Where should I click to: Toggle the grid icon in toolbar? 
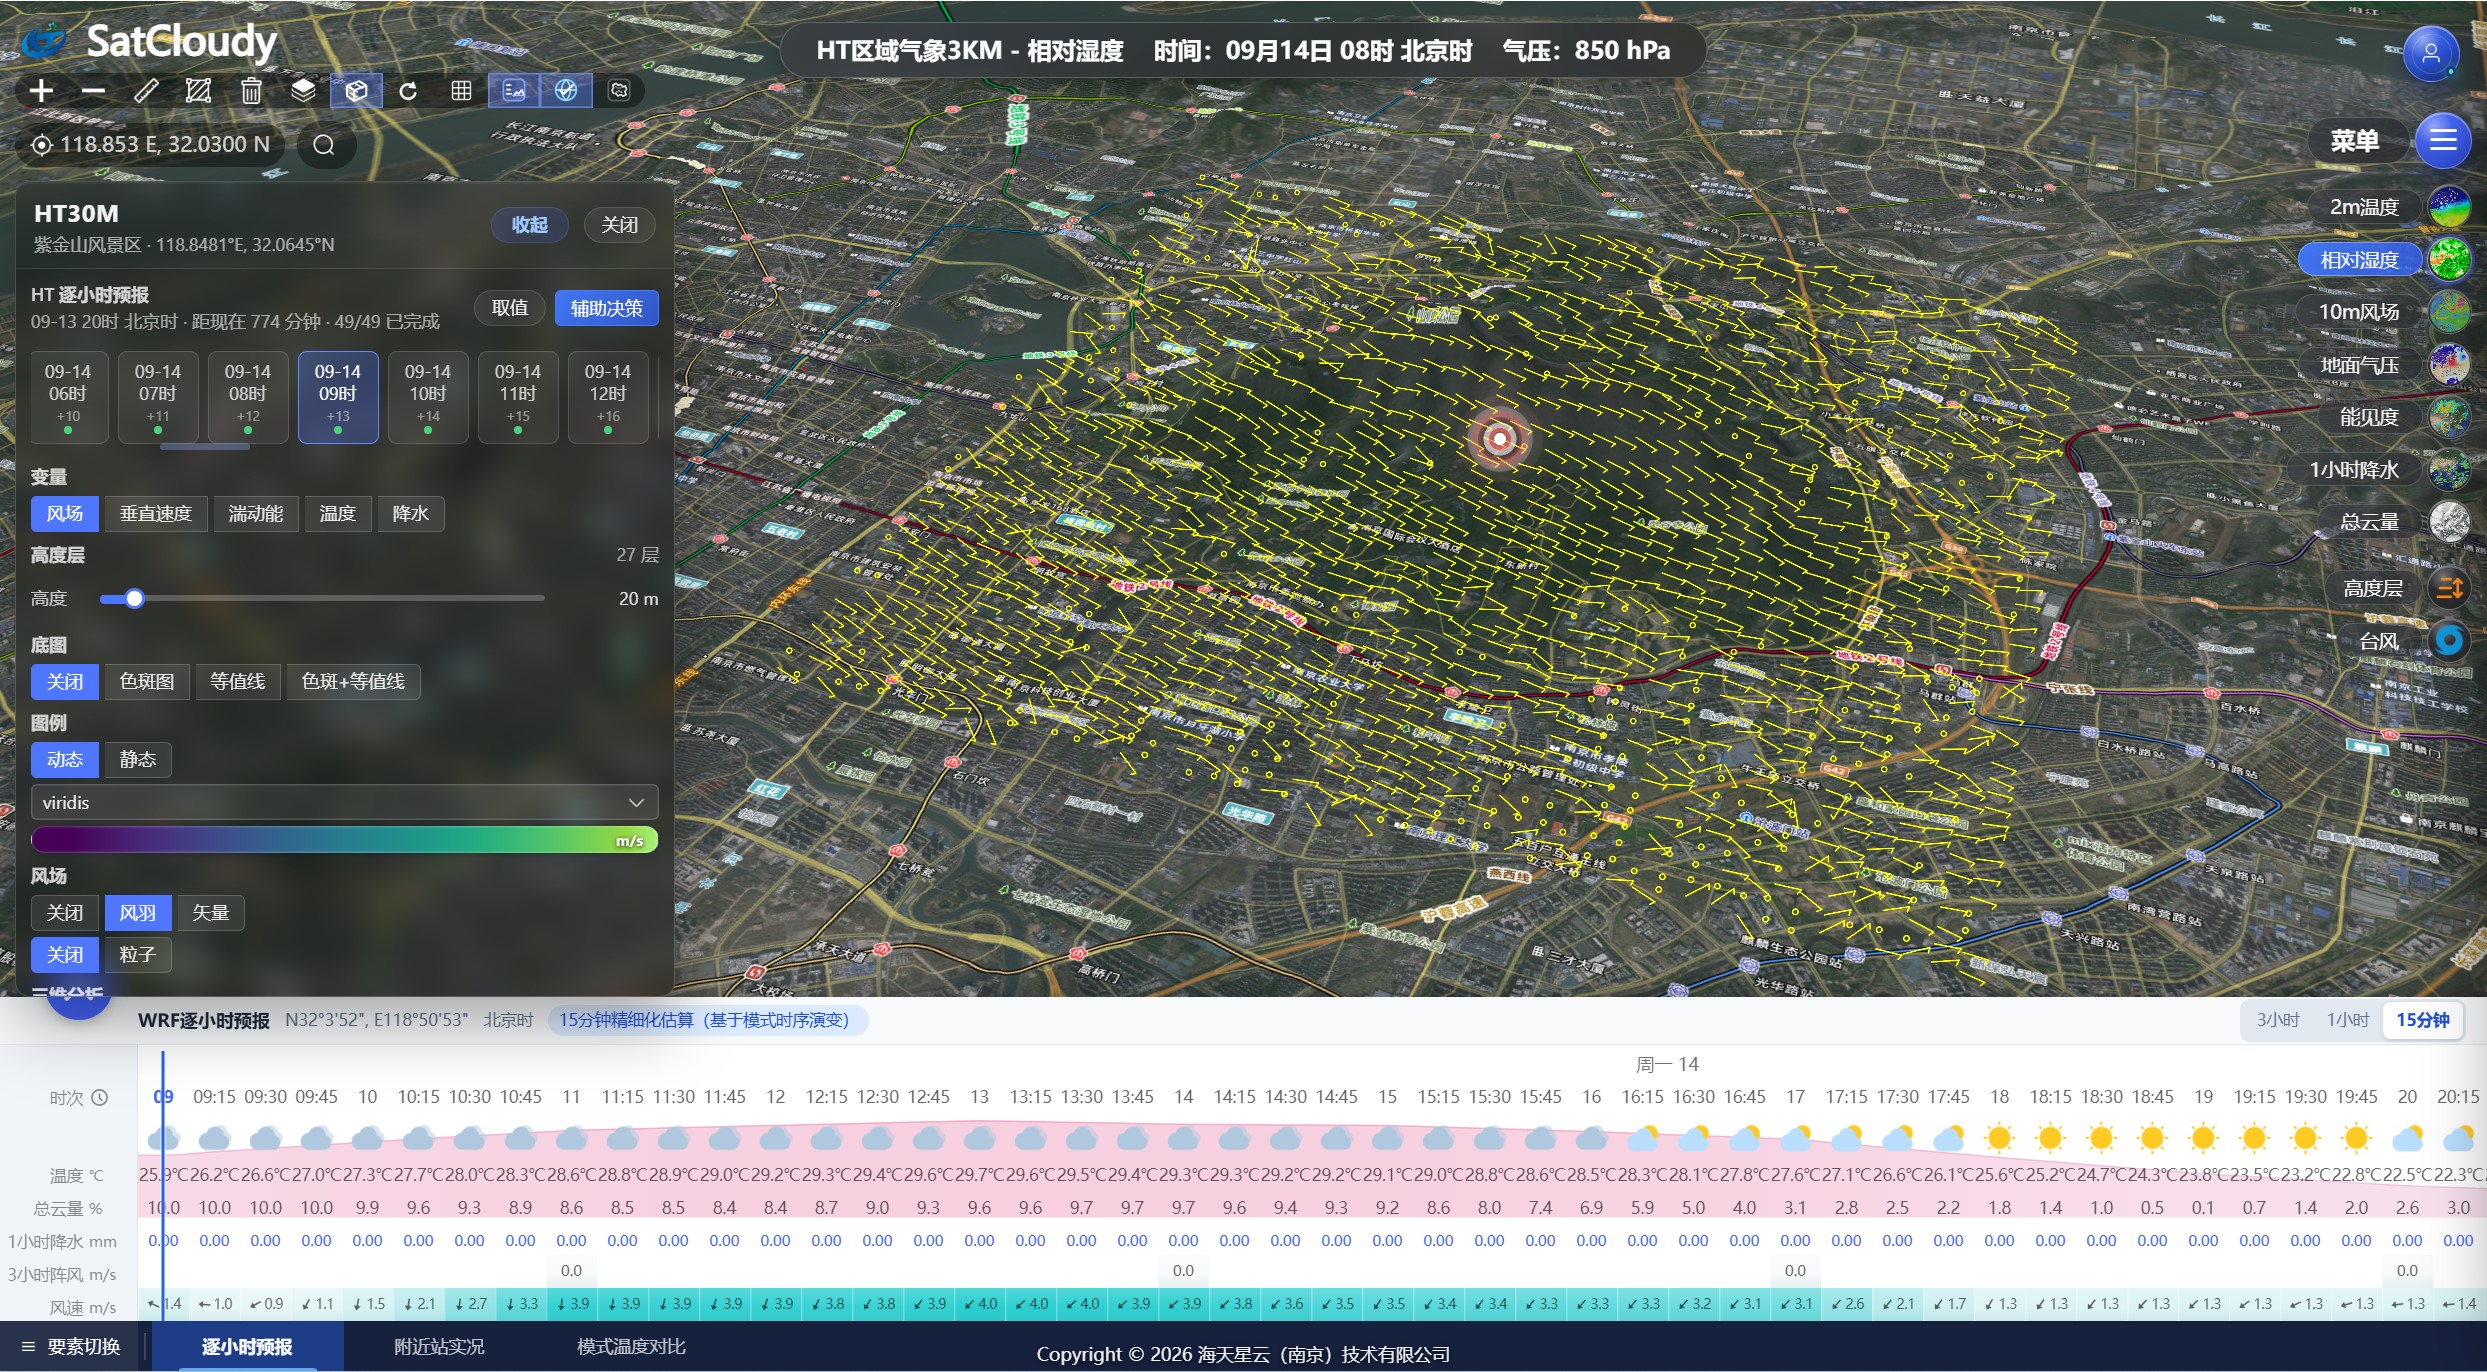pyautogui.click(x=461, y=91)
